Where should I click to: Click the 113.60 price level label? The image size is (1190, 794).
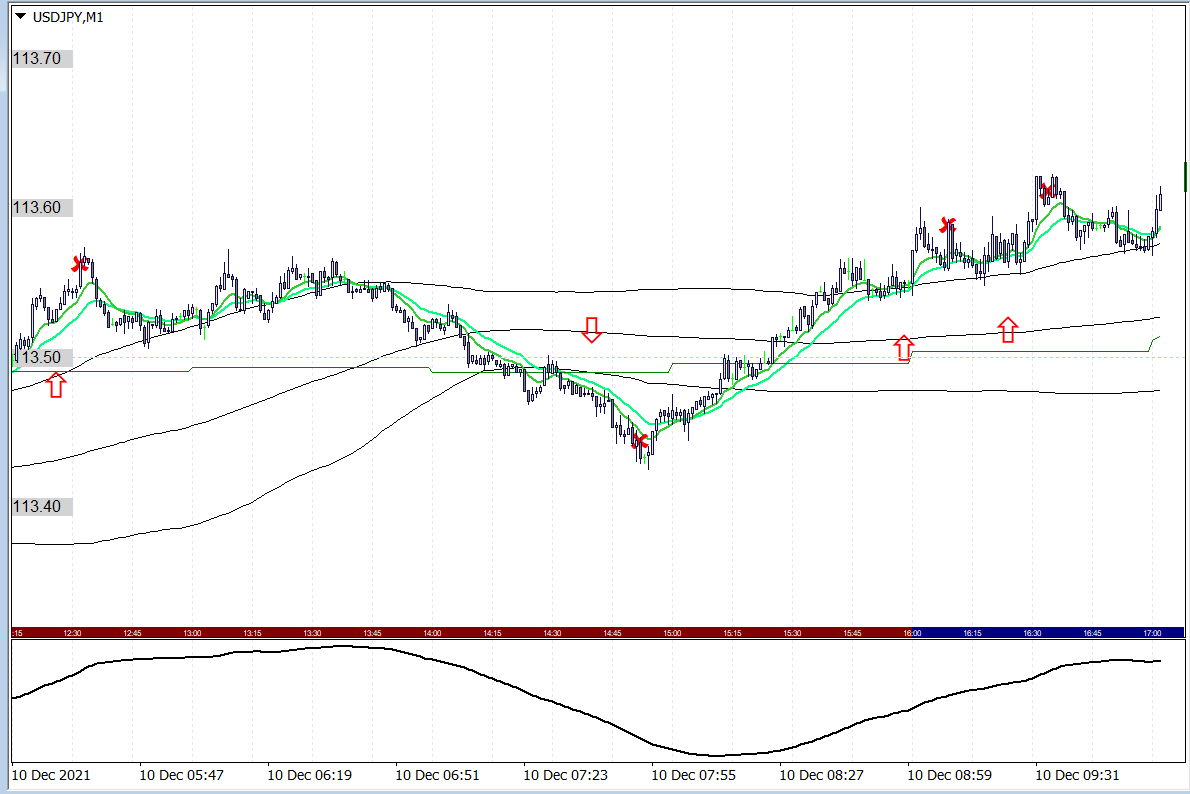click(37, 208)
